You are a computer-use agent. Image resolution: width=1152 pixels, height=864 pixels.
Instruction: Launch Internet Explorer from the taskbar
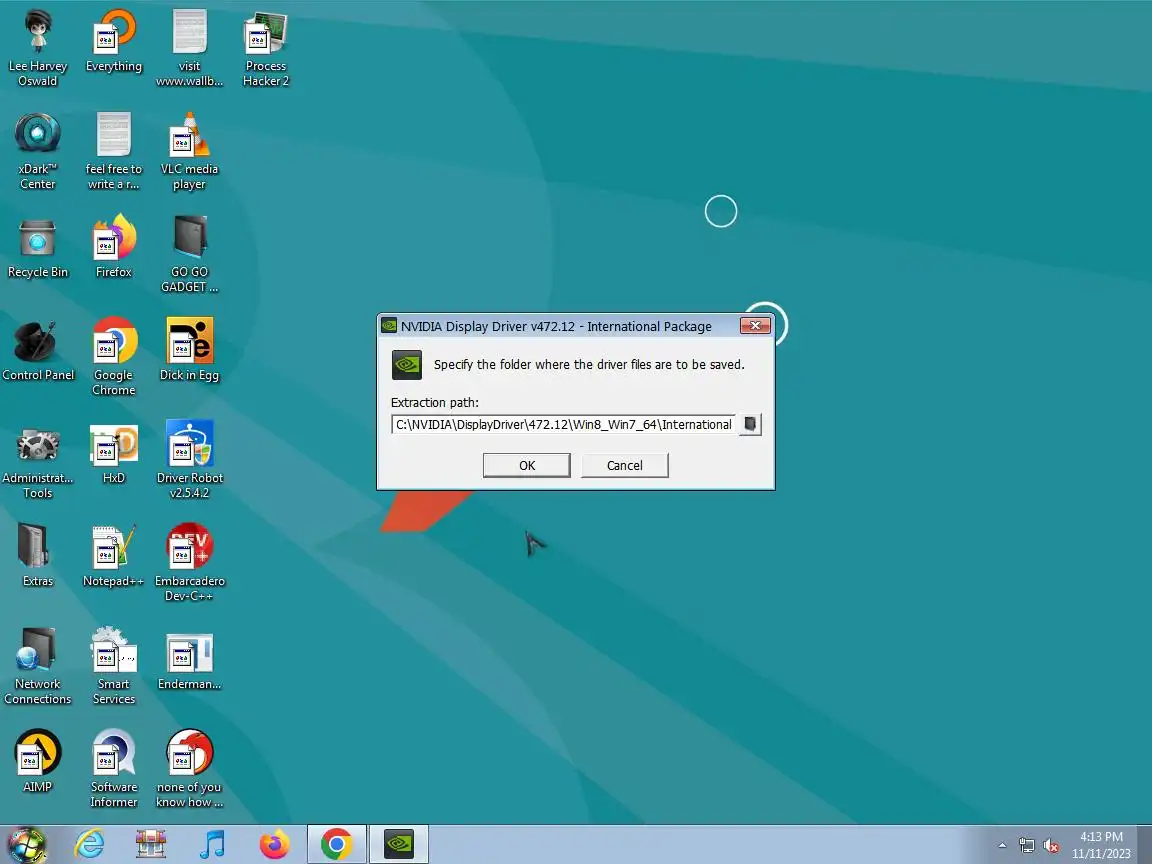click(90, 844)
